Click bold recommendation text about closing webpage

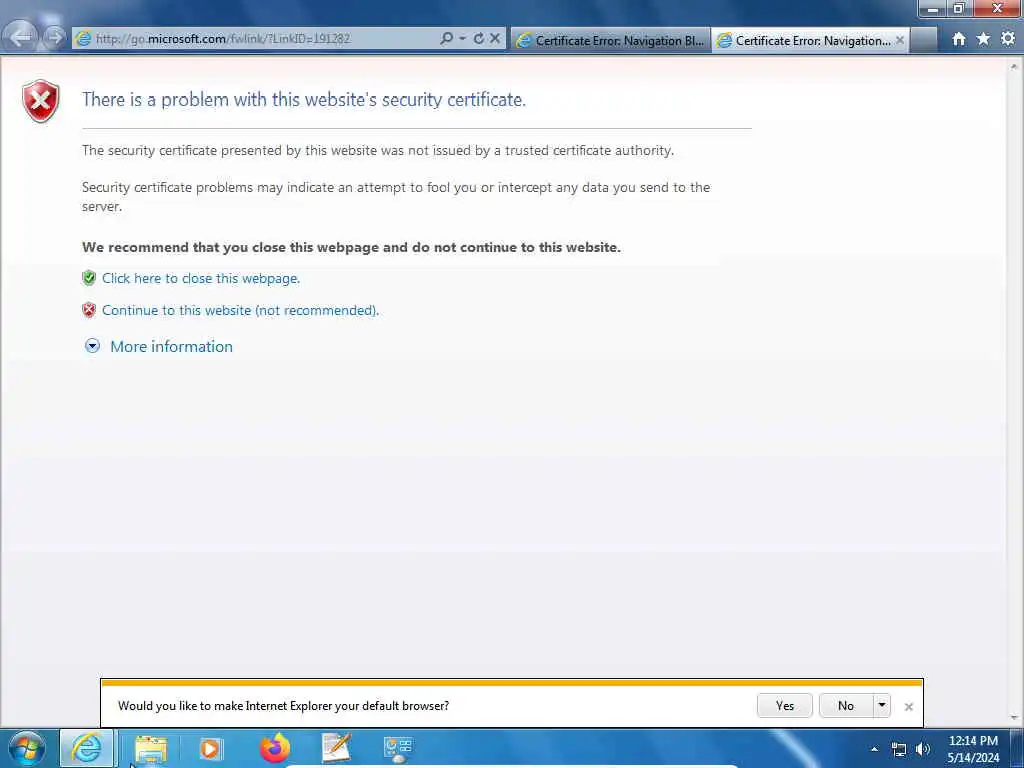351,248
